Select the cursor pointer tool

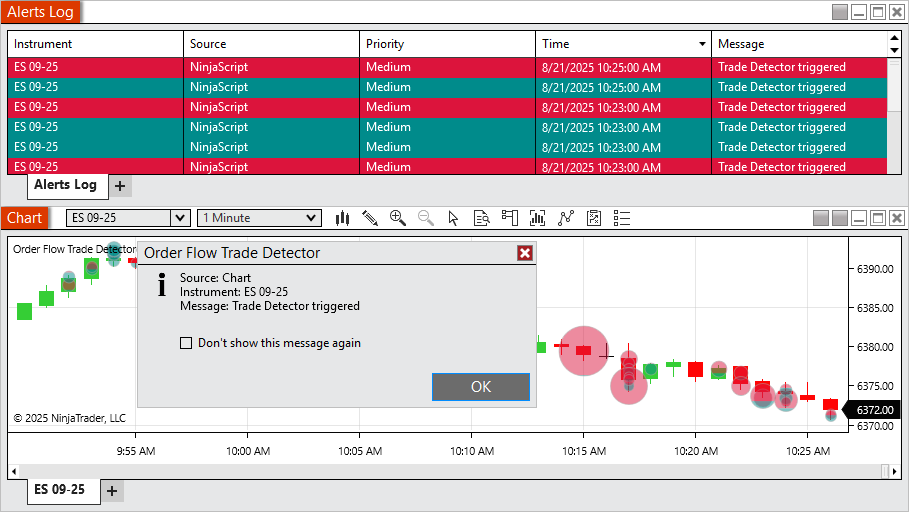click(x=453, y=218)
